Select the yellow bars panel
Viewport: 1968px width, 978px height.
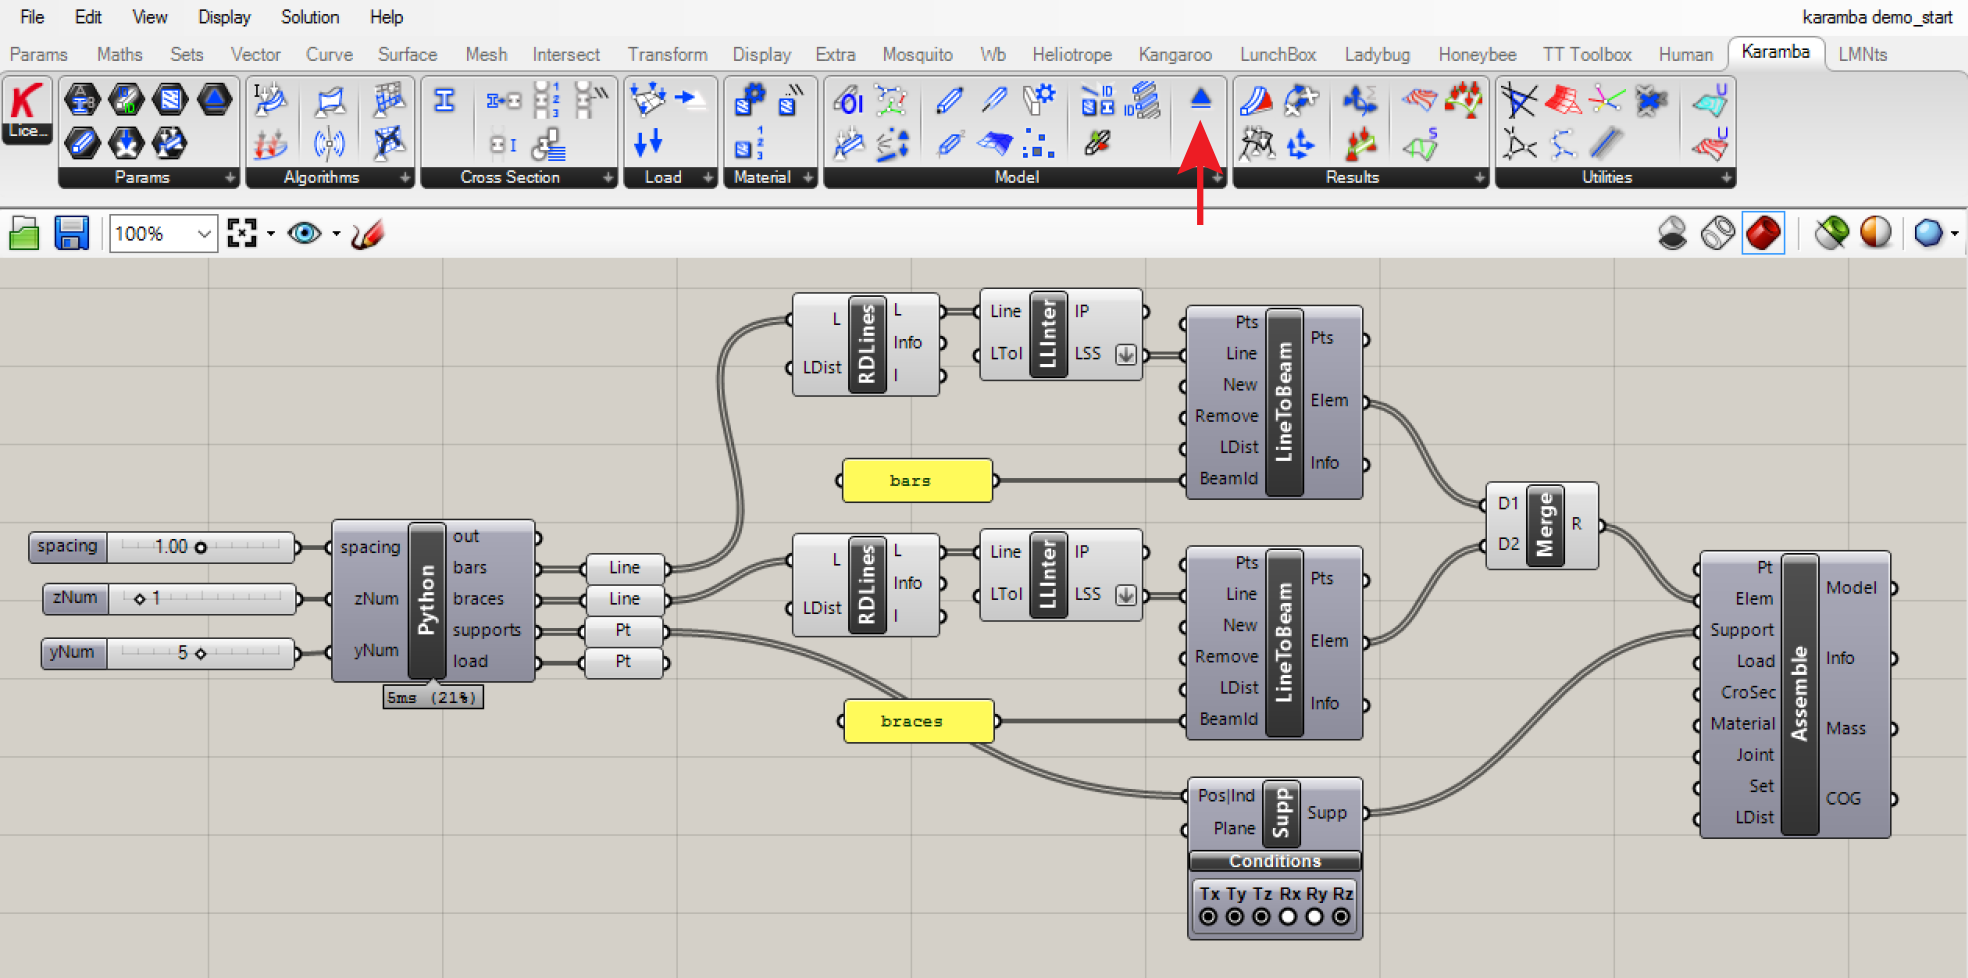[917, 481]
